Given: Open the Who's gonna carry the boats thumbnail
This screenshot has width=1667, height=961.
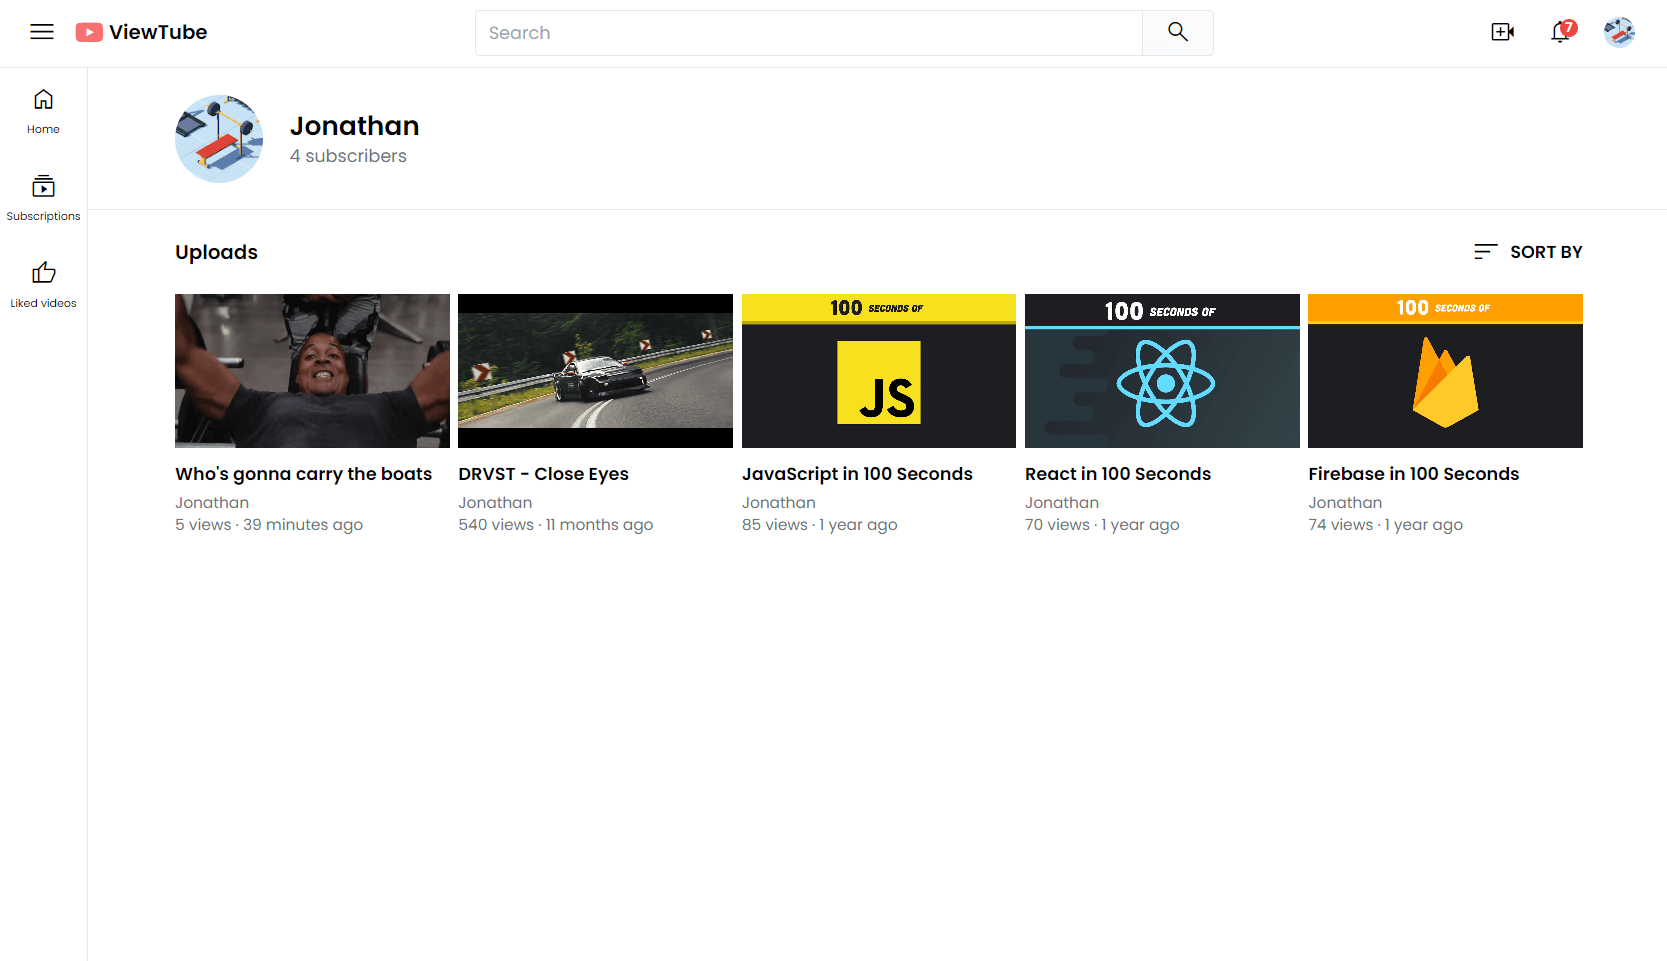Looking at the screenshot, I should [312, 371].
